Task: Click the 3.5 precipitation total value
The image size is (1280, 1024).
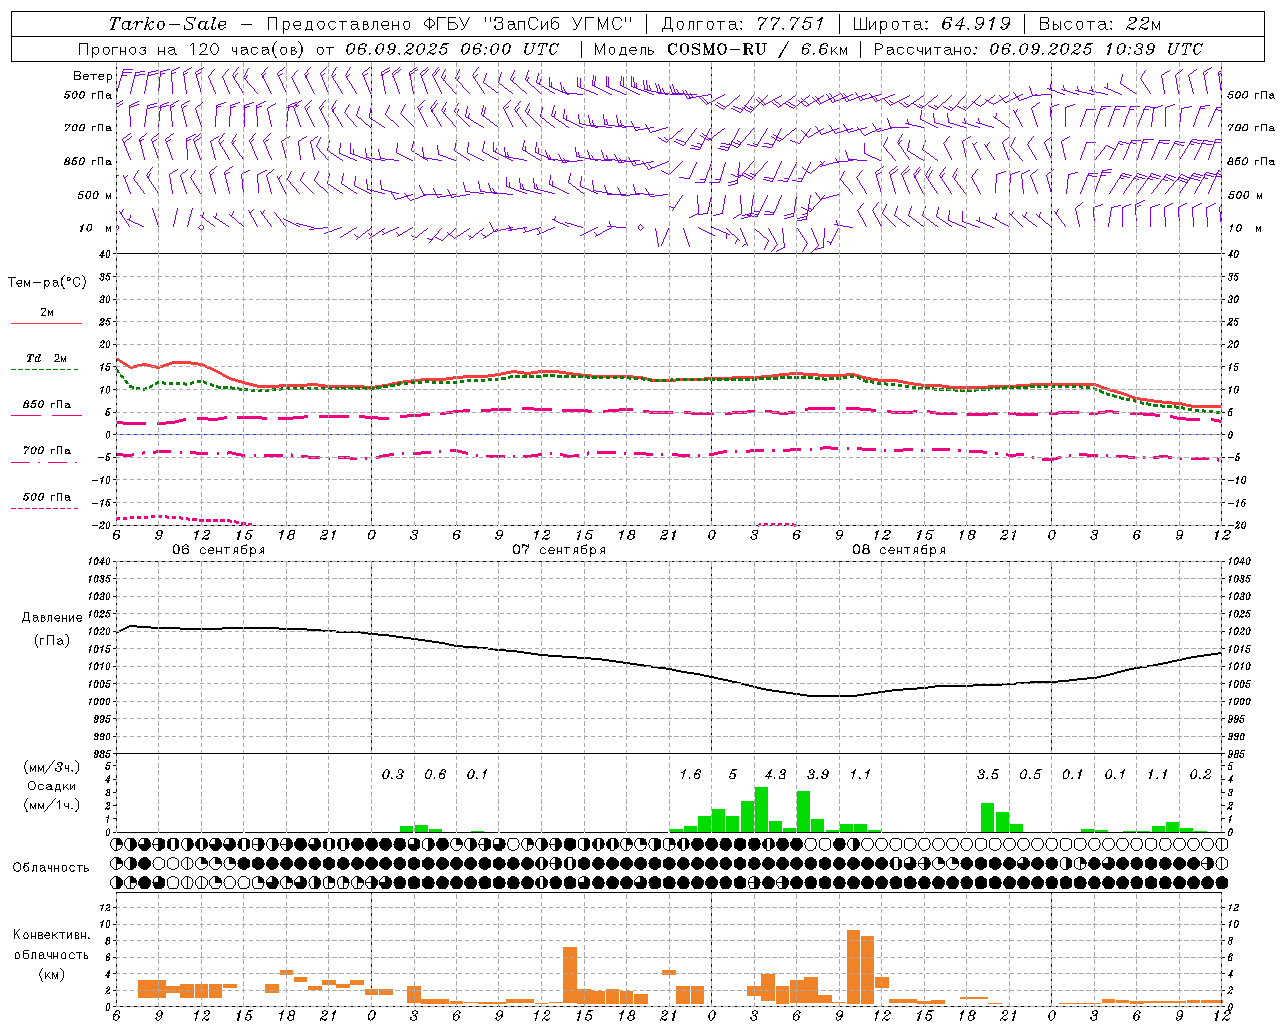Action: point(988,774)
